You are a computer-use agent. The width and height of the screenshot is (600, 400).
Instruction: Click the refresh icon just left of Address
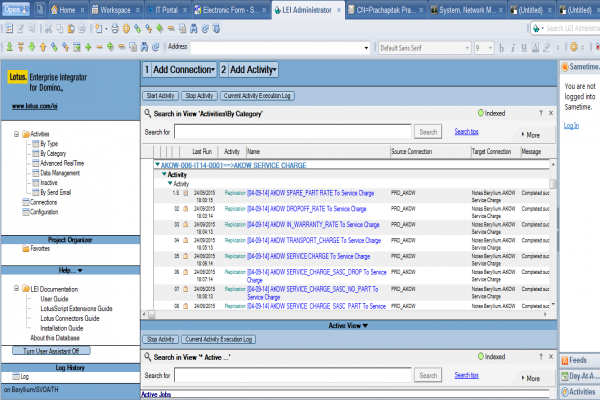pos(155,47)
